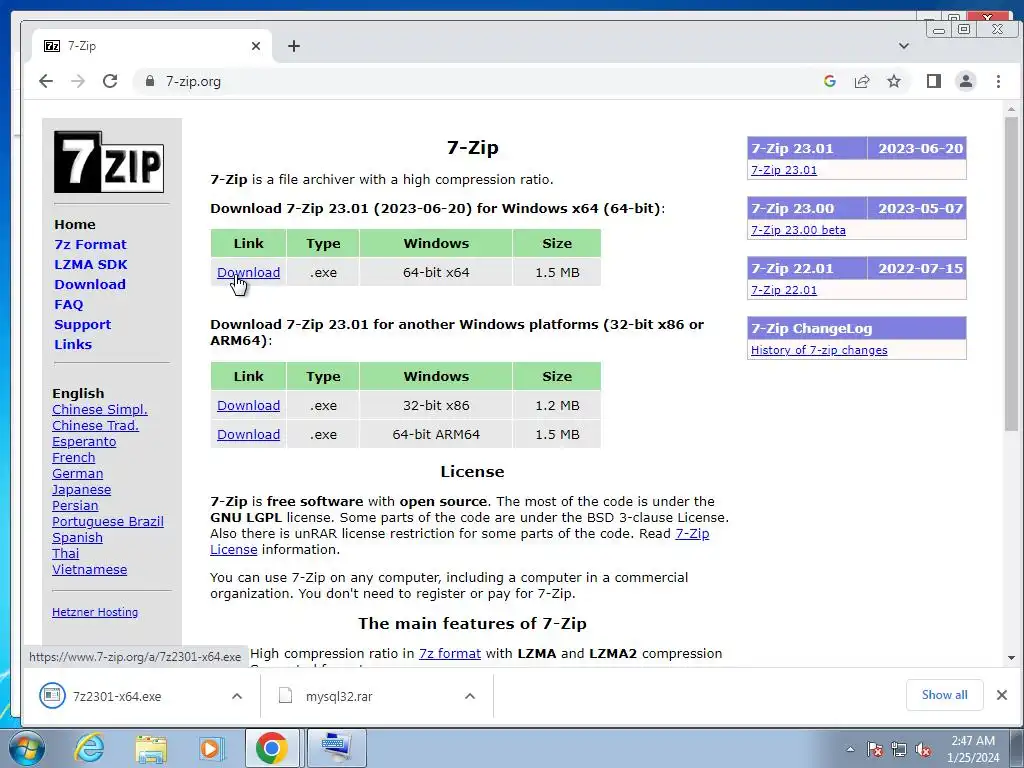Open the browser side panel

coord(934,81)
